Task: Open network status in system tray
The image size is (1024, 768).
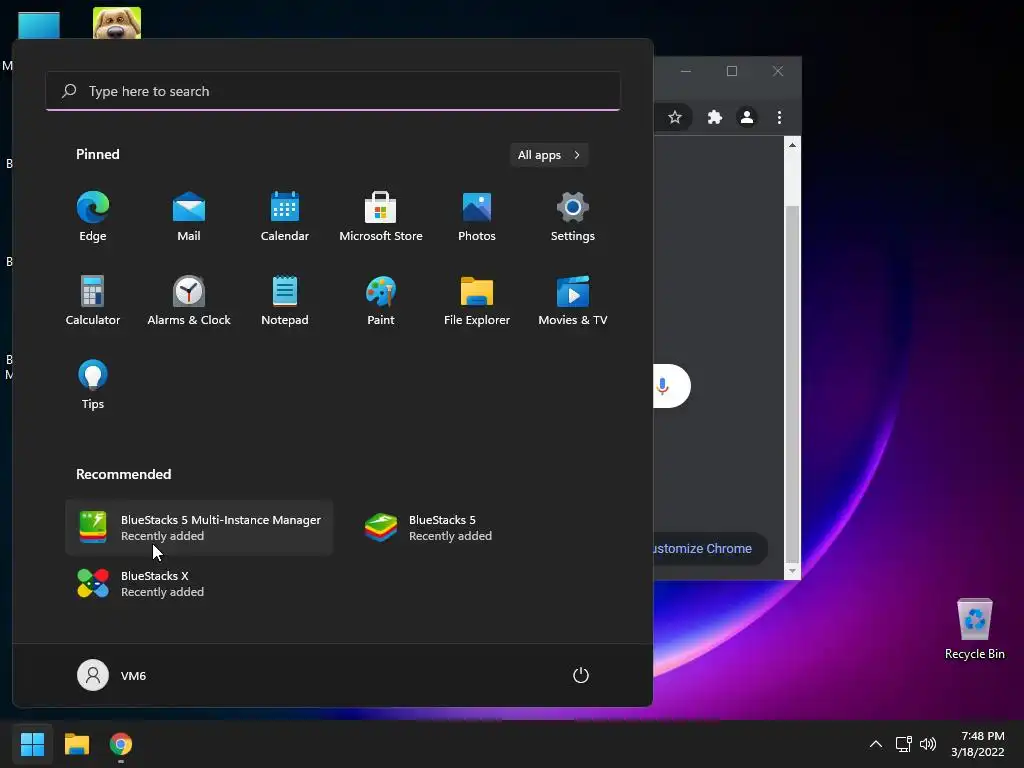Action: [903, 744]
